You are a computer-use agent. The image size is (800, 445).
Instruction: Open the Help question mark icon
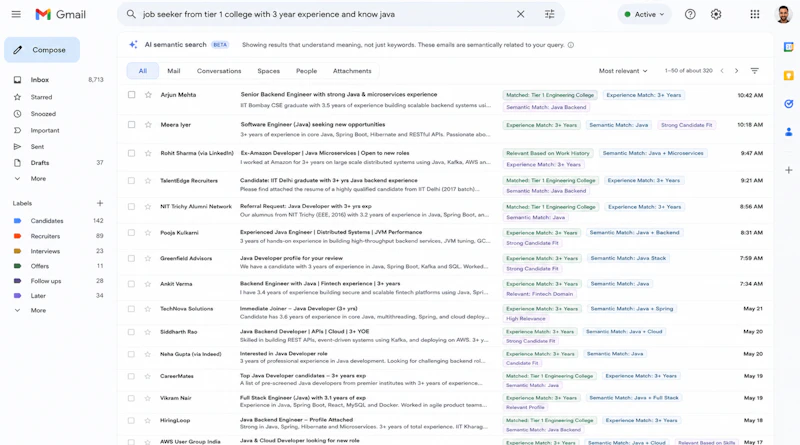coord(690,14)
